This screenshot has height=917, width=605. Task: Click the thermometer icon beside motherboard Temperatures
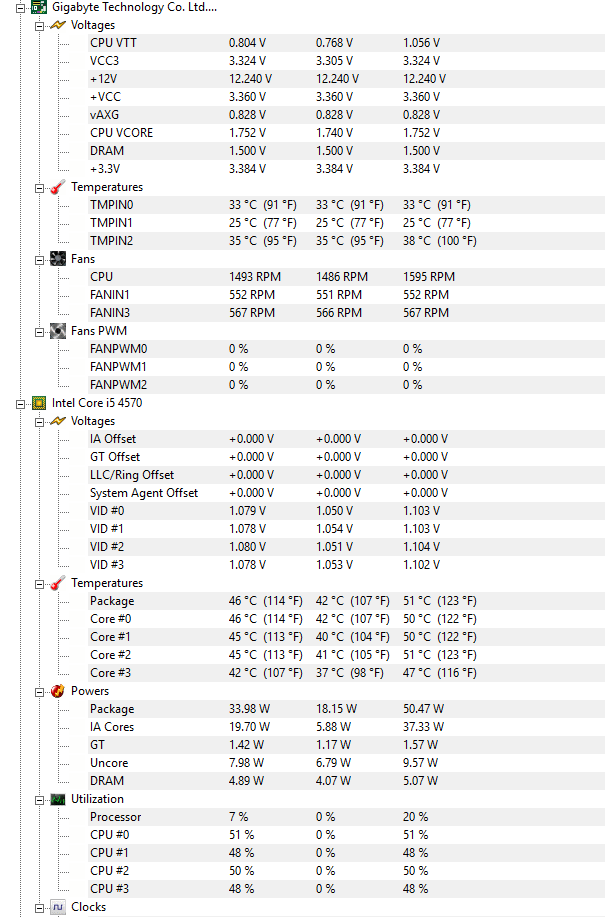(x=58, y=187)
